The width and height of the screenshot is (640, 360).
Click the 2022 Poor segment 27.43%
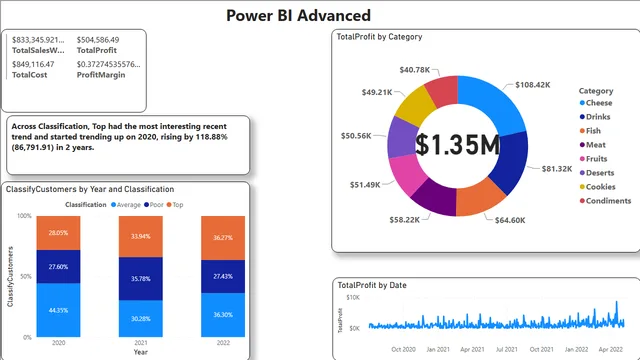[x=223, y=276]
